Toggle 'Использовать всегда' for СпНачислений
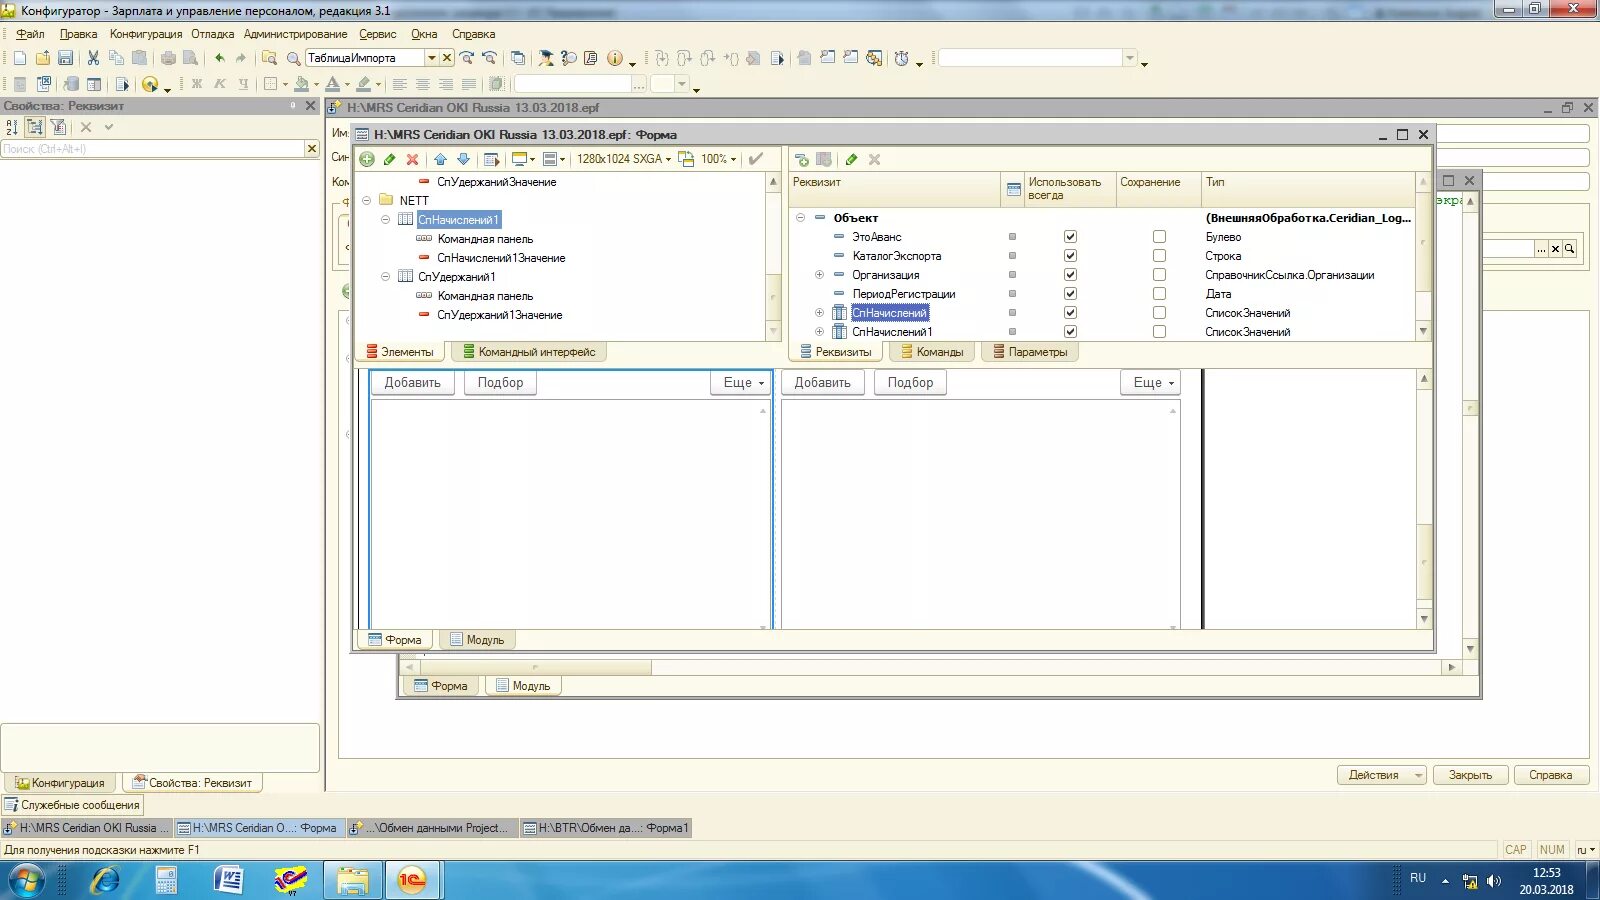This screenshot has height=900, width=1600. tap(1070, 313)
